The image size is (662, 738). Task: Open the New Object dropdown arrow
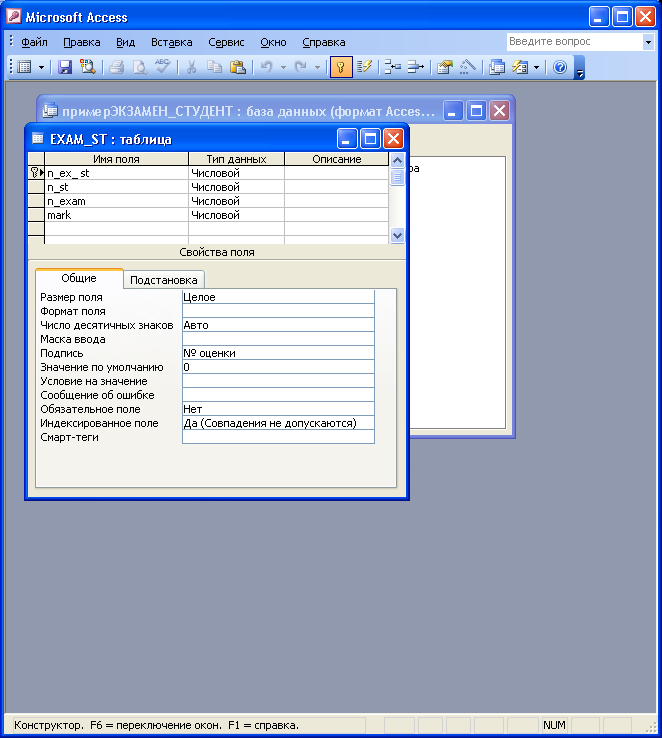tap(536, 67)
